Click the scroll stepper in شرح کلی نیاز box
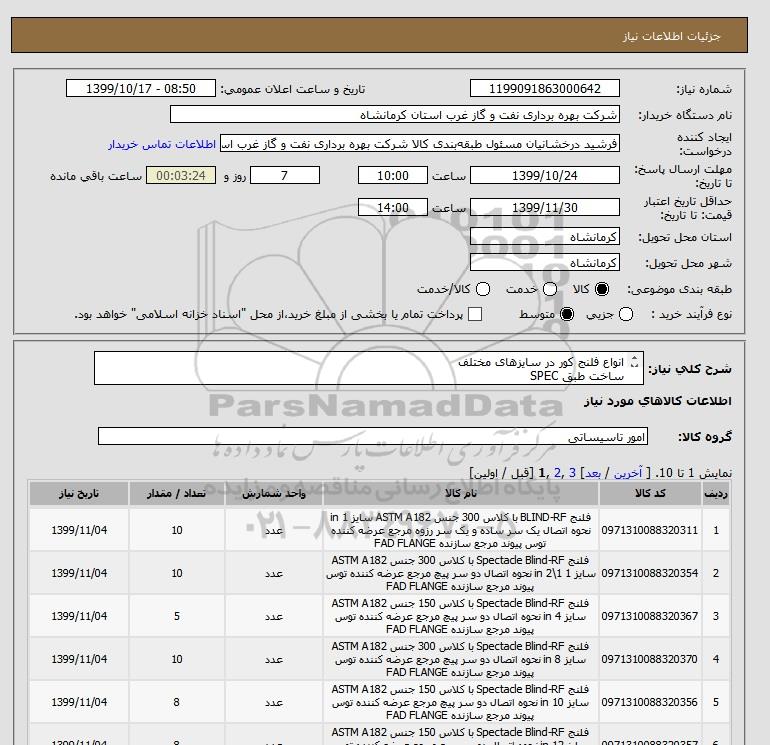 (634, 362)
